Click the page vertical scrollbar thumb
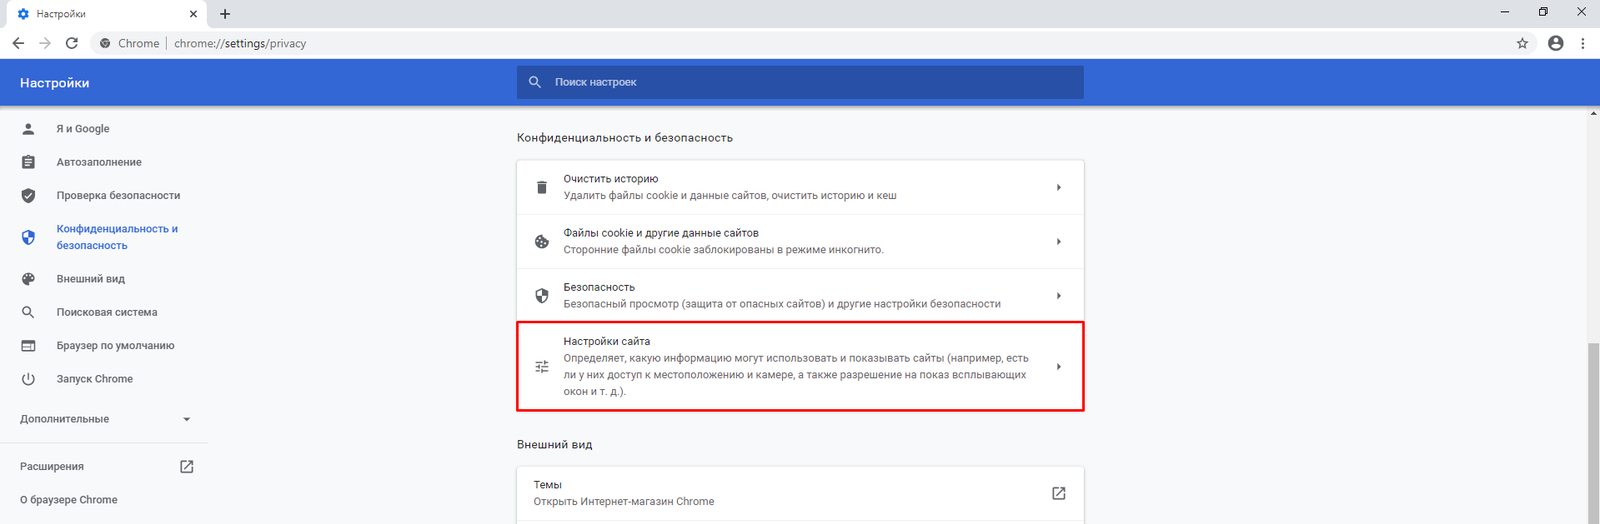The height and width of the screenshot is (524, 1600). coord(1593,430)
